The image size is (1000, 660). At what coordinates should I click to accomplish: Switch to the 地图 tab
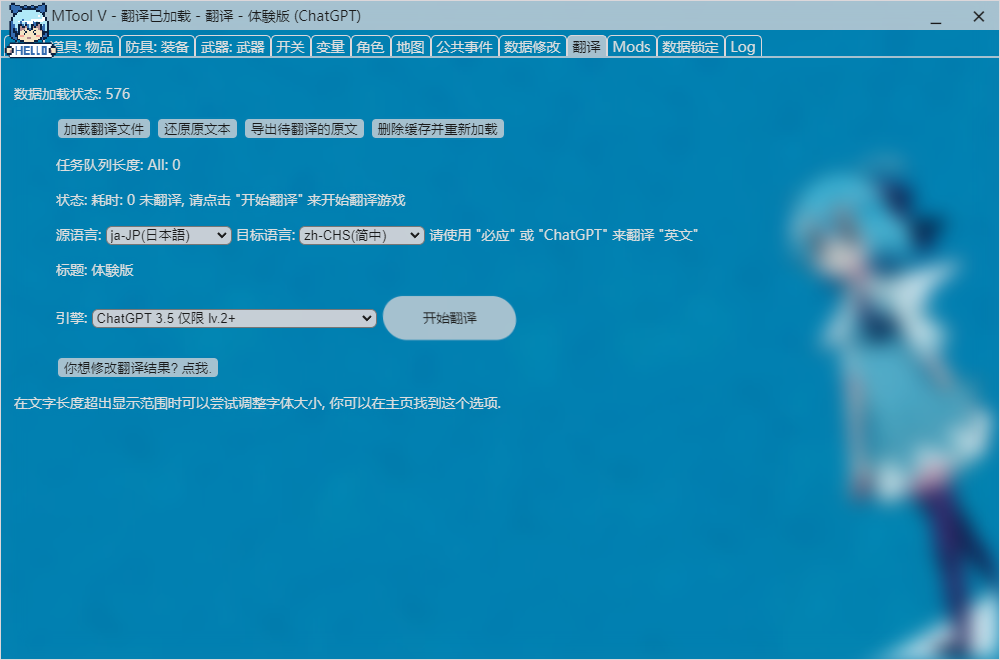(x=410, y=47)
